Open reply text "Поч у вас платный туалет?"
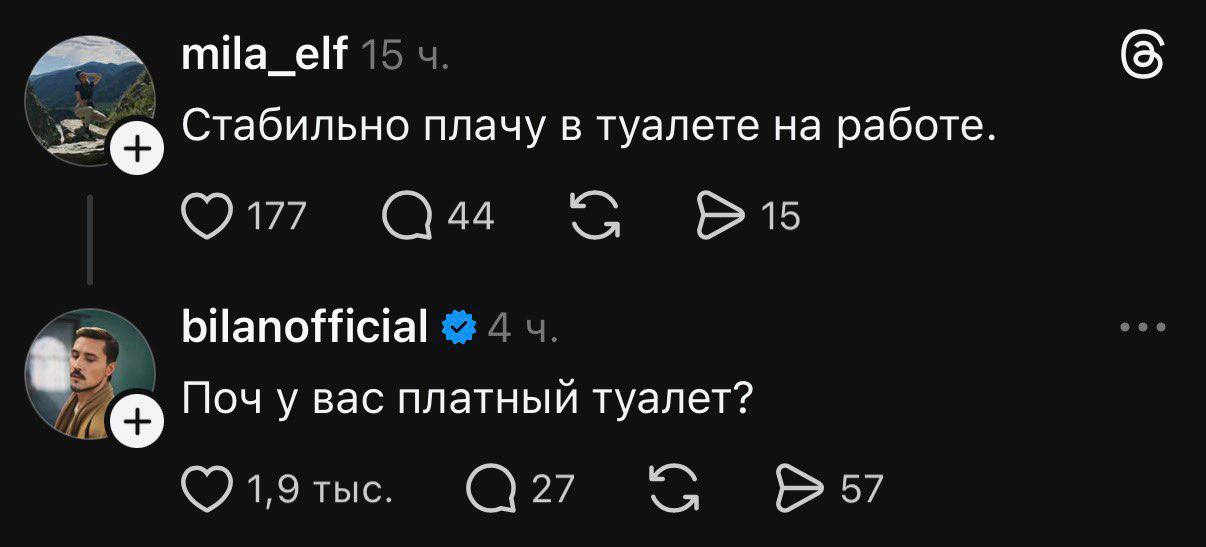The width and height of the screenshot is (1206, 547). pos(466,400)
